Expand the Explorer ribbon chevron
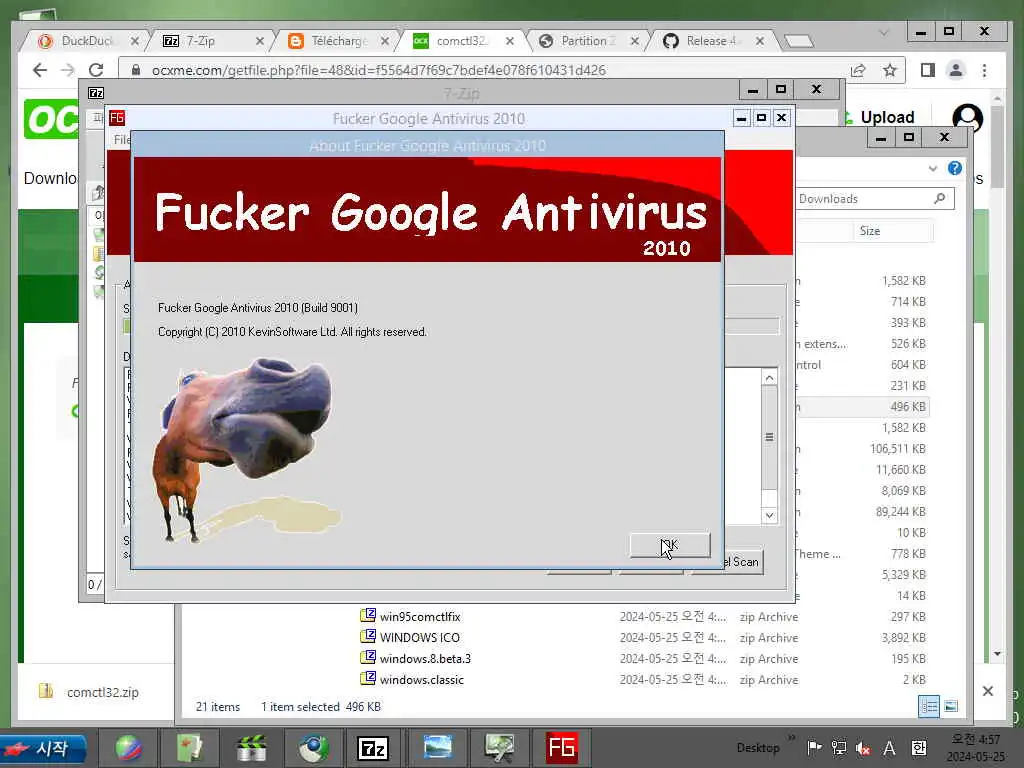 [x=933, y=168]
